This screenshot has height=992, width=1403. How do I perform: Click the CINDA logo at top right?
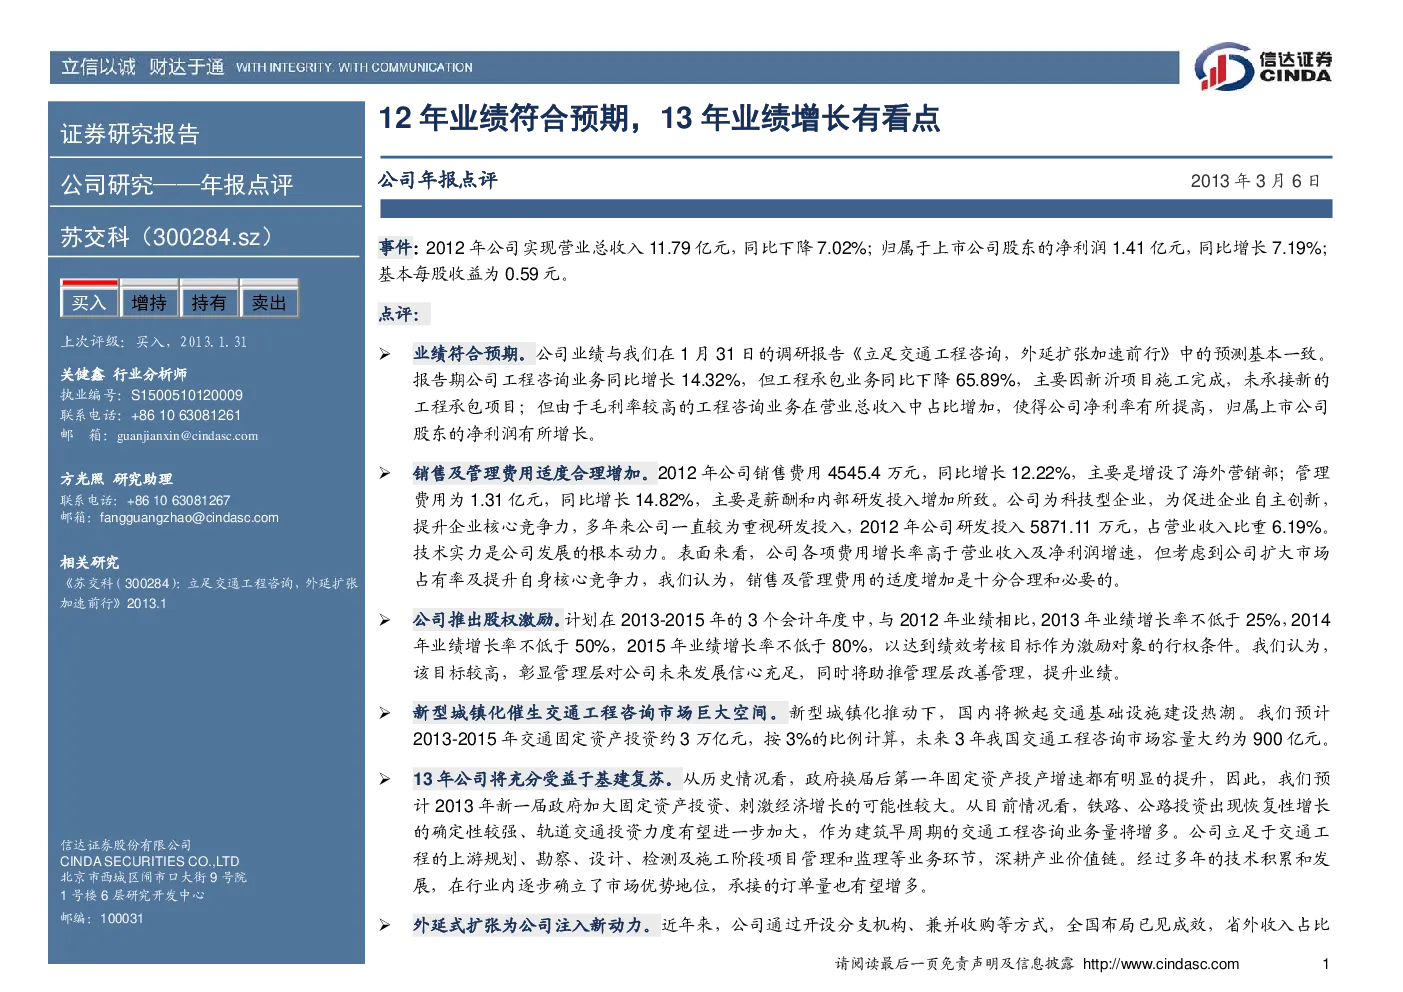(1263, 67)
